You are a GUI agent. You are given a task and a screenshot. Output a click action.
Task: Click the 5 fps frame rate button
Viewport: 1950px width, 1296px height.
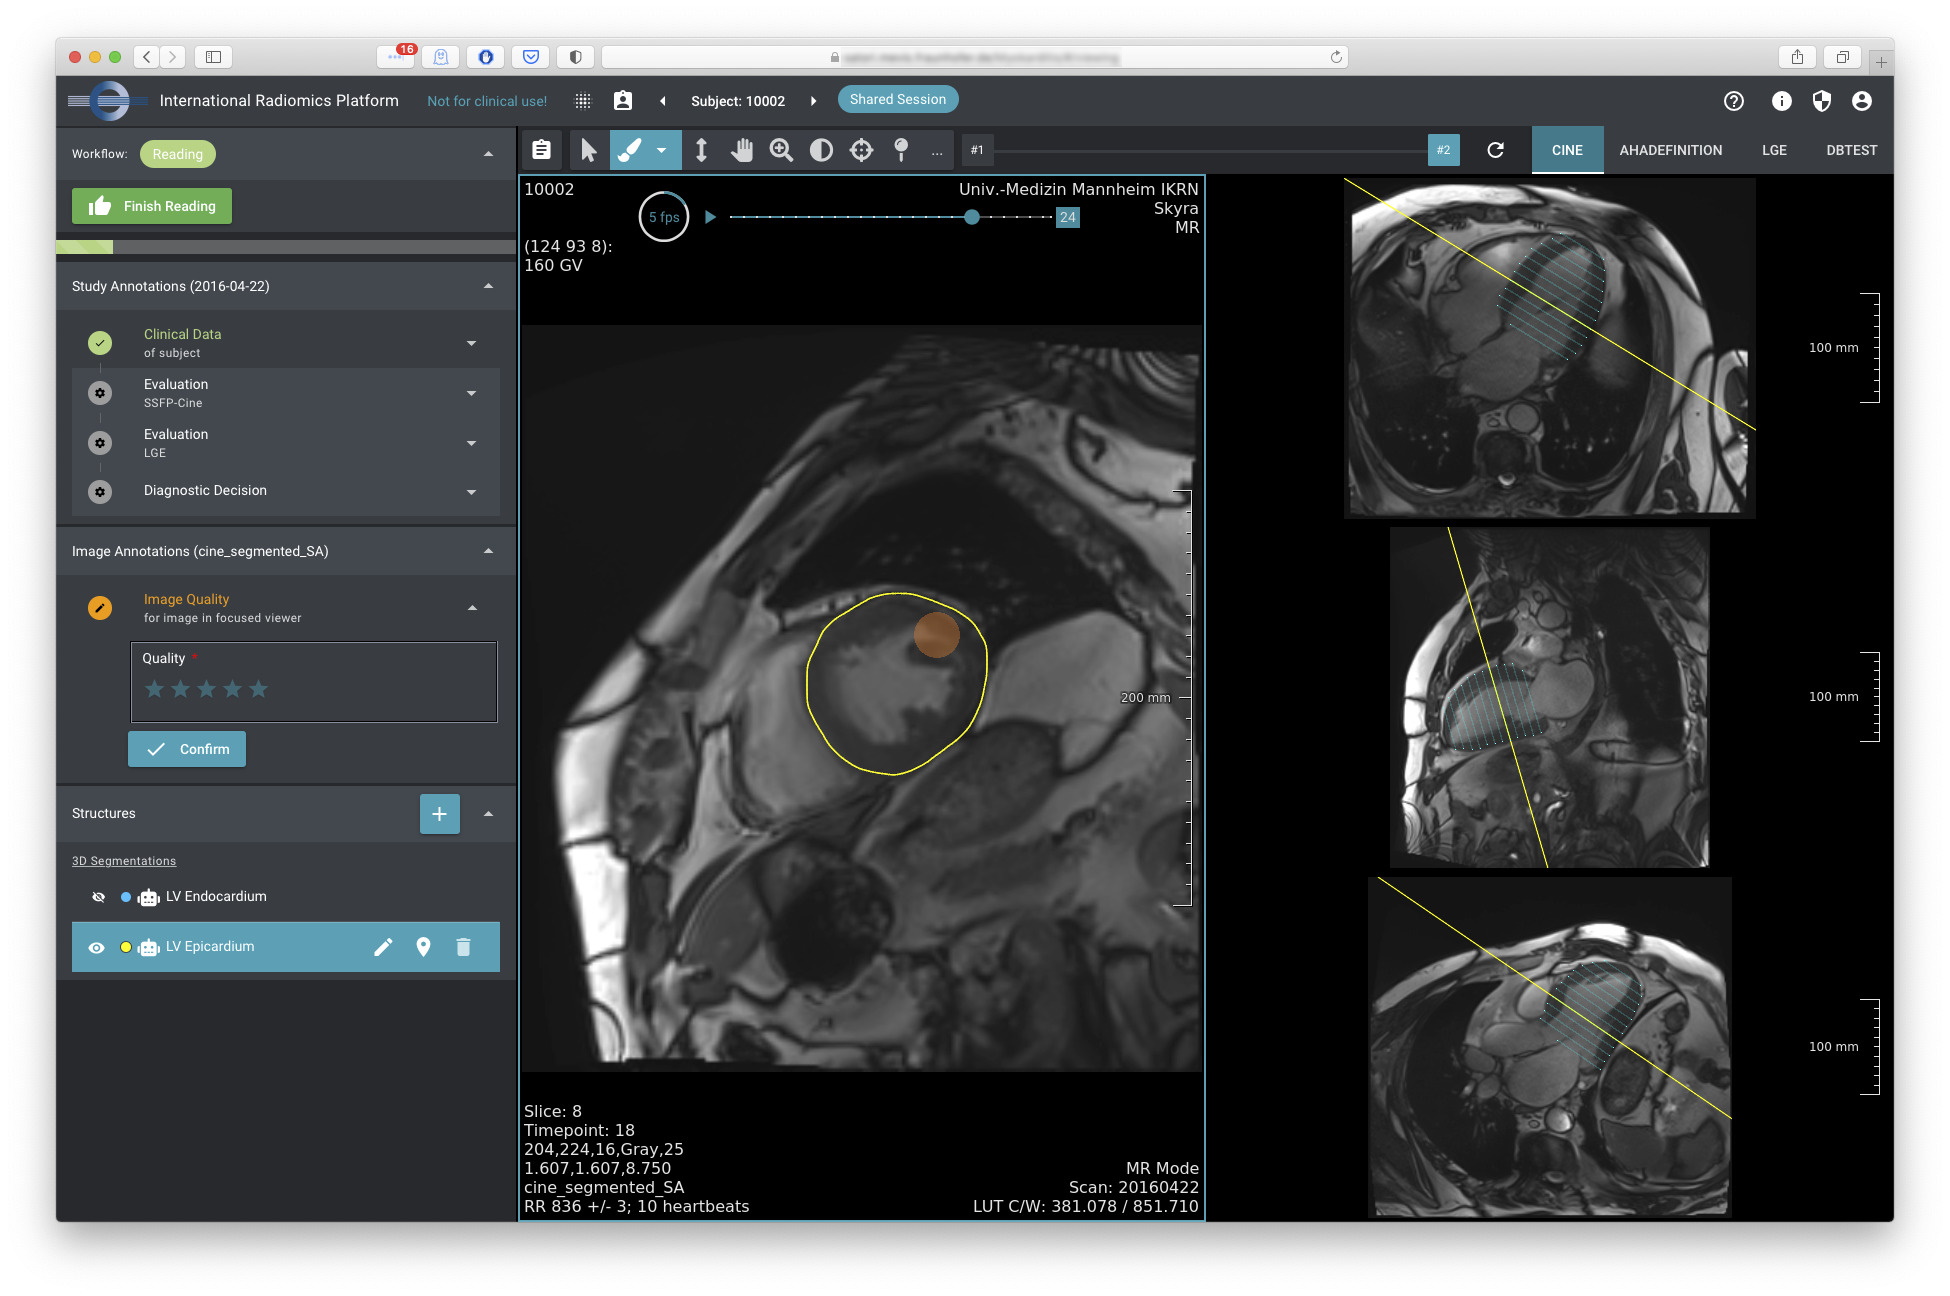pos(664,217)
